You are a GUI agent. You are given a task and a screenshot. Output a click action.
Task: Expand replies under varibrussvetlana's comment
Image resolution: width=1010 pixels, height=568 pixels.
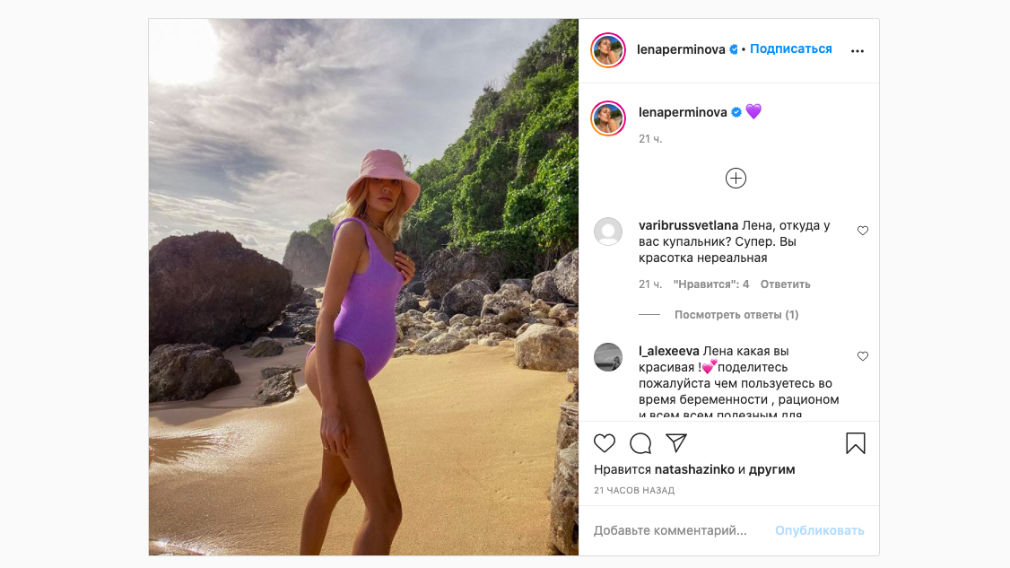[736, 315]
